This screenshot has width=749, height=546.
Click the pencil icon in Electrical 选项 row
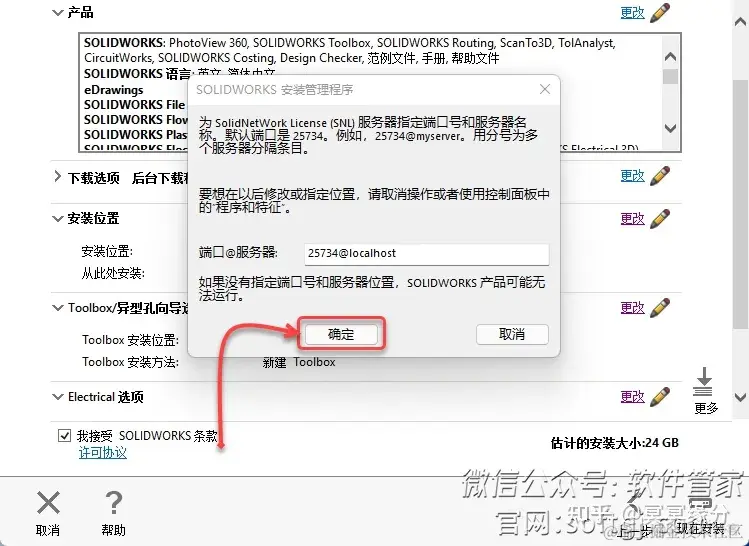coord(660,396)
